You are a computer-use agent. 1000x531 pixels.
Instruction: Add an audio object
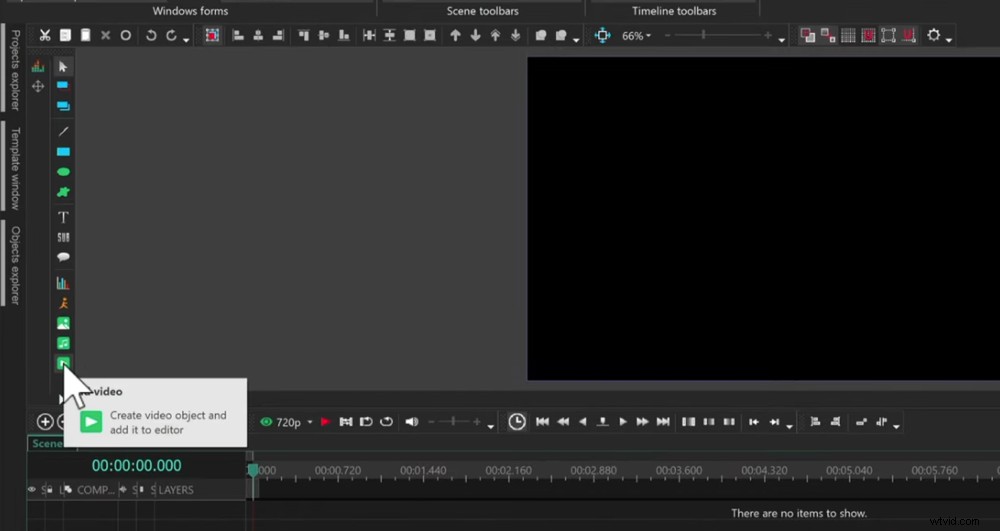[63, 344]
